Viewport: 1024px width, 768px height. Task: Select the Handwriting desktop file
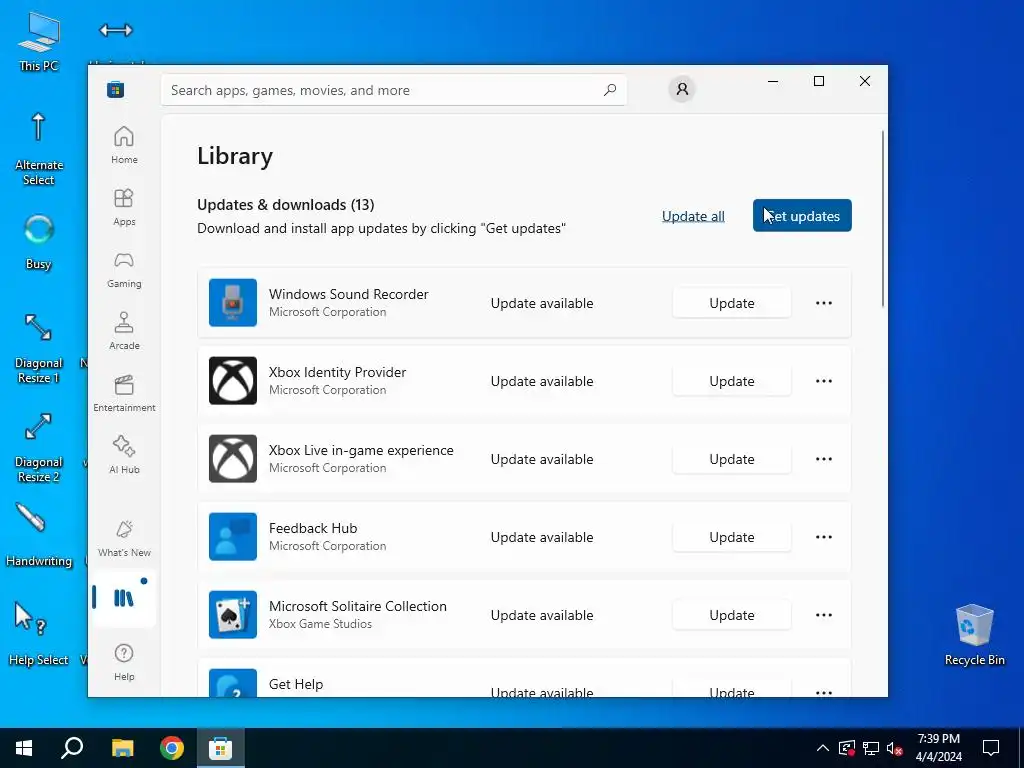[39, 534]
